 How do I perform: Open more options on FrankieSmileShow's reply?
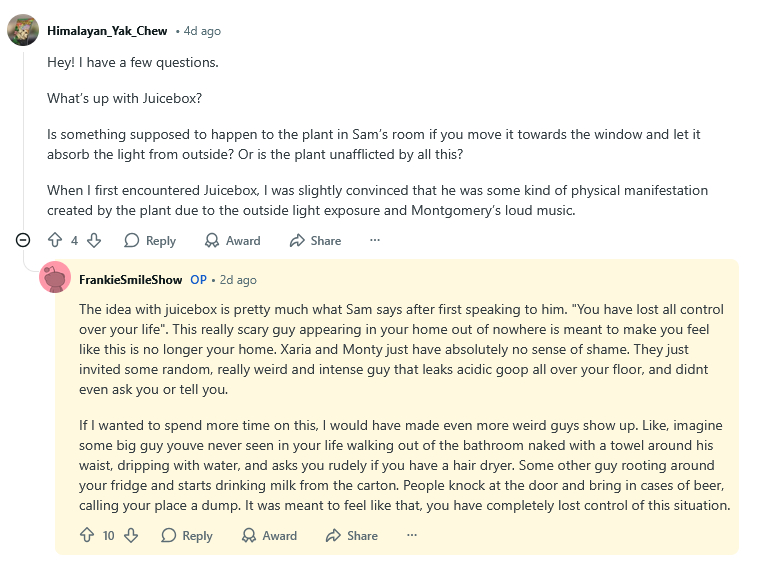[x=412, y=536]
